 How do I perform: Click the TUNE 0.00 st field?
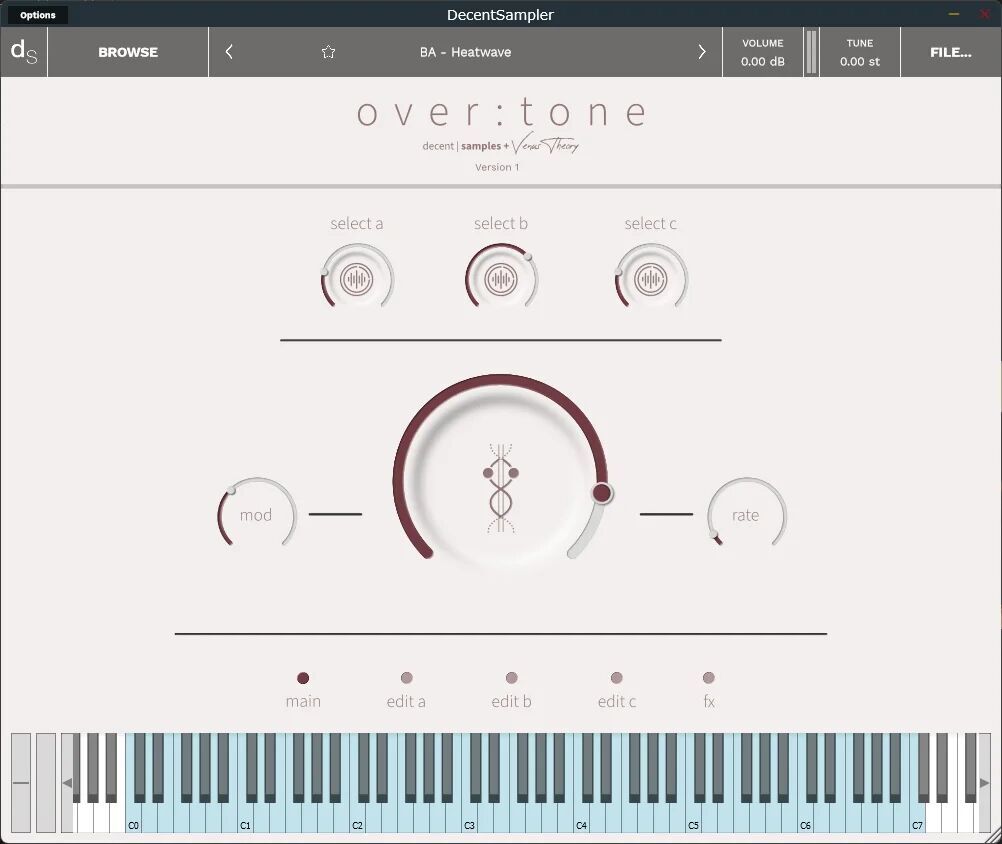[859, 52]
